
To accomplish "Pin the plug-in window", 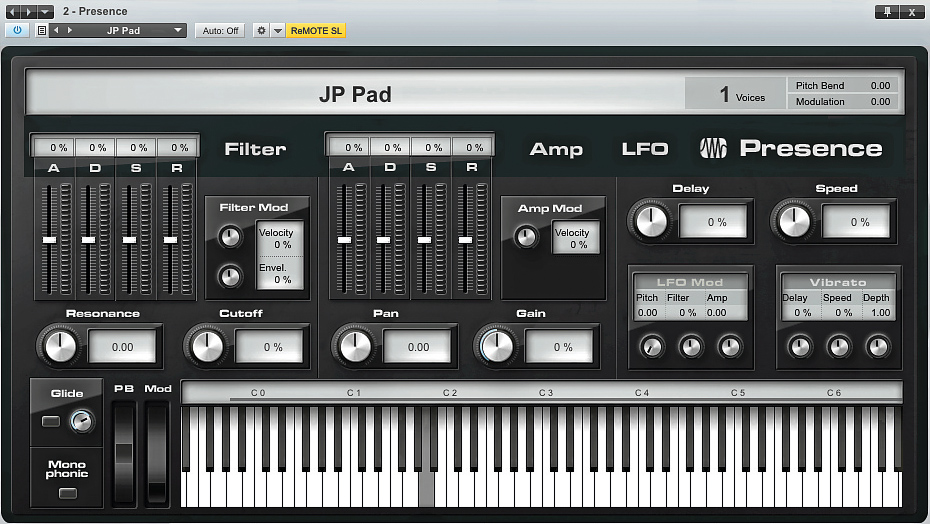I will 887,11.
